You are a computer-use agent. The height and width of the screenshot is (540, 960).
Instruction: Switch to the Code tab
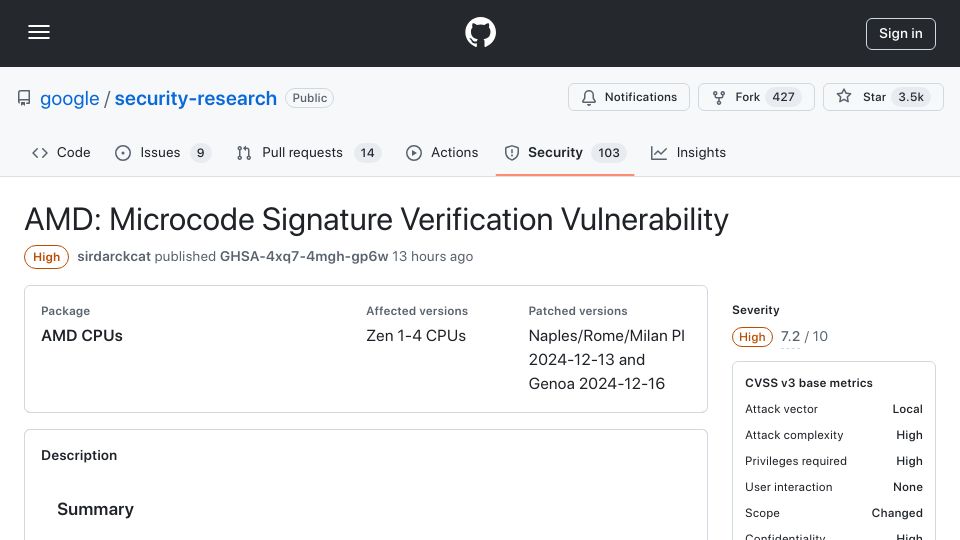point(61,152)
